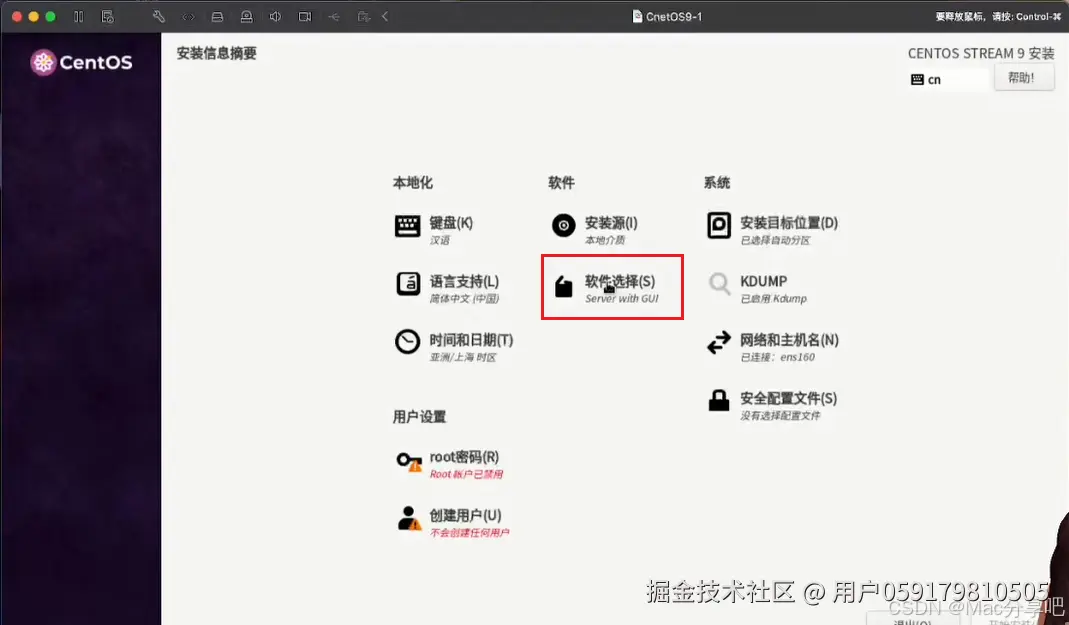Open 网络和主机名 network settings

[718, 344]
